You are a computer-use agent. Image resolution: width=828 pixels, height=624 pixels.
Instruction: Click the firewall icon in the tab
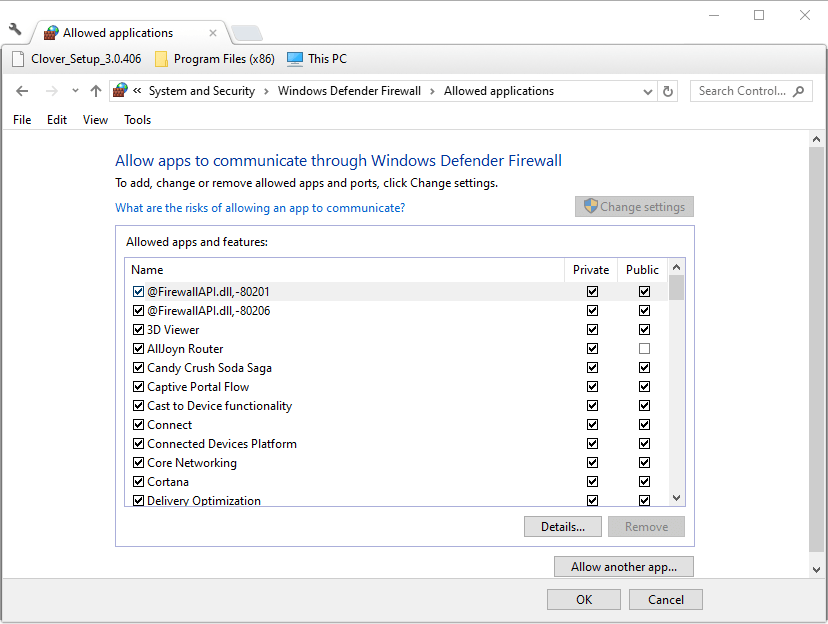(51, 33)
